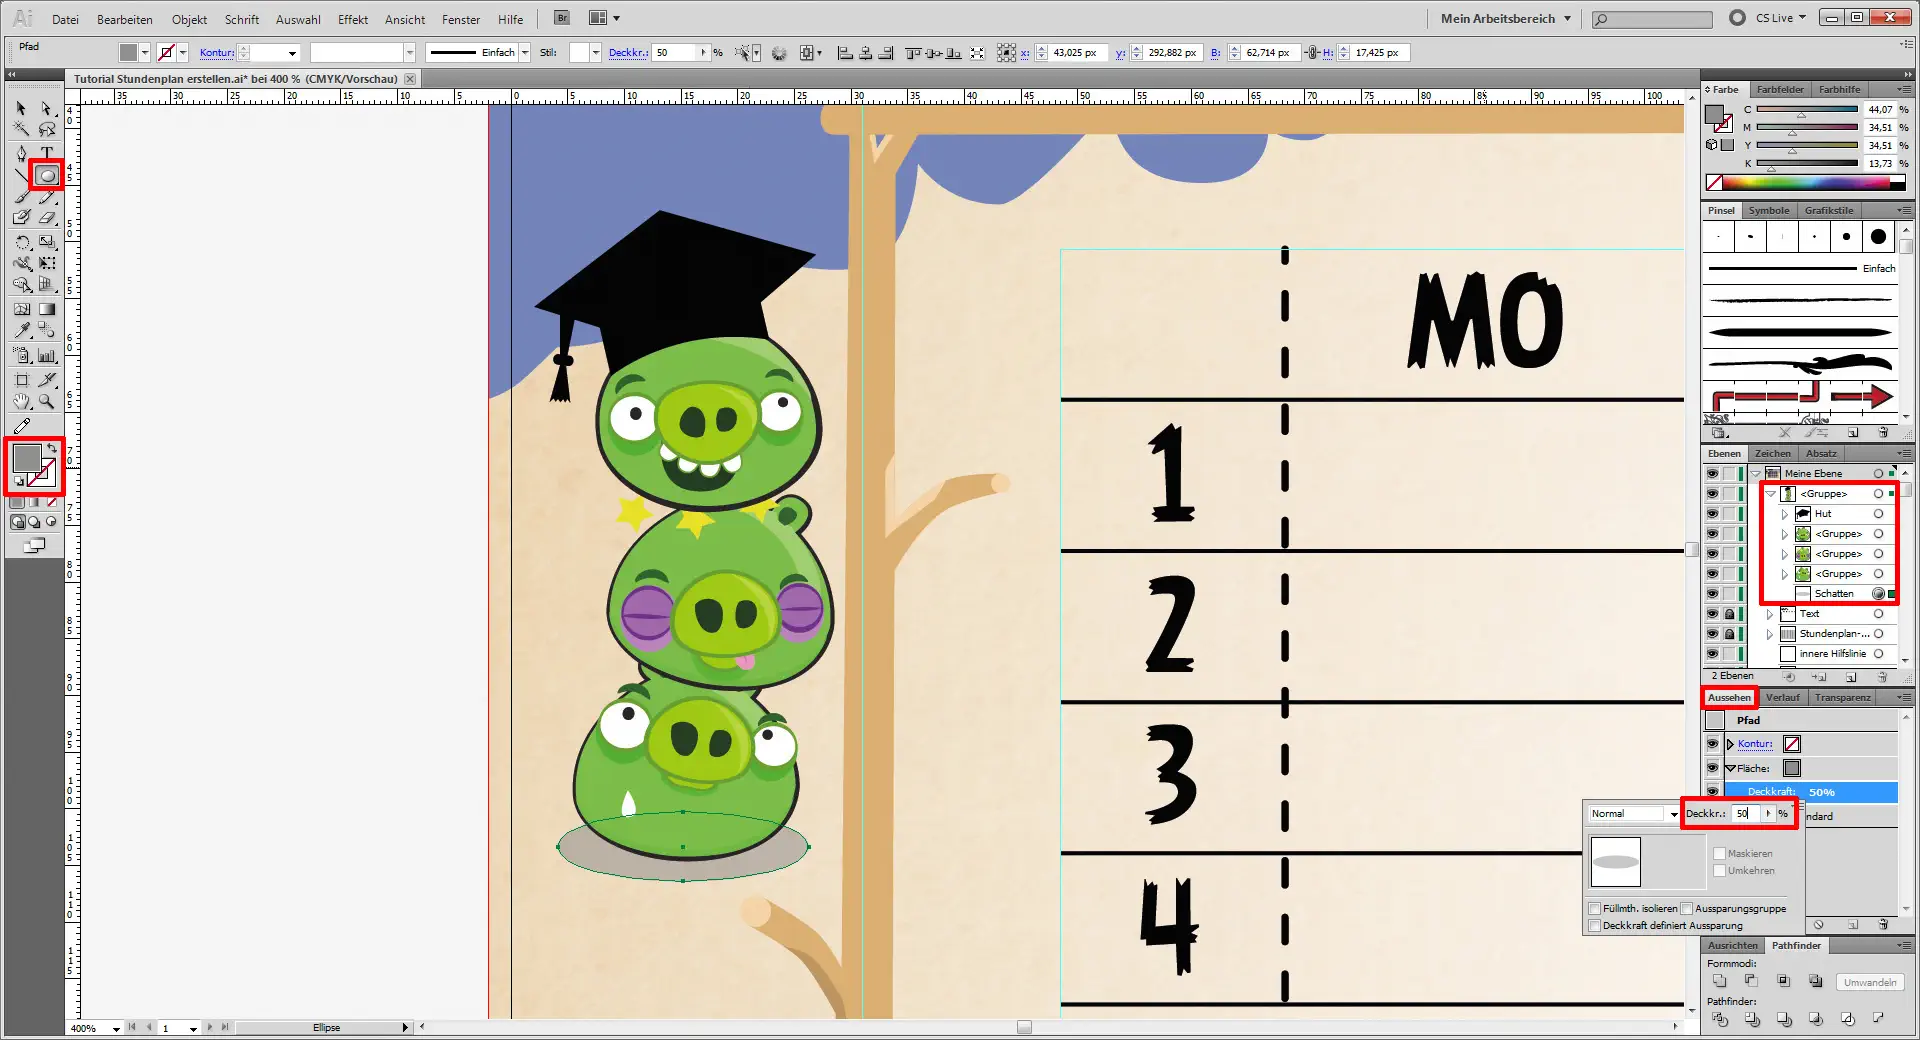1920x1040 pixels.
Task: Click the Direct Selection arrow tool
Action: pos(46,108)
